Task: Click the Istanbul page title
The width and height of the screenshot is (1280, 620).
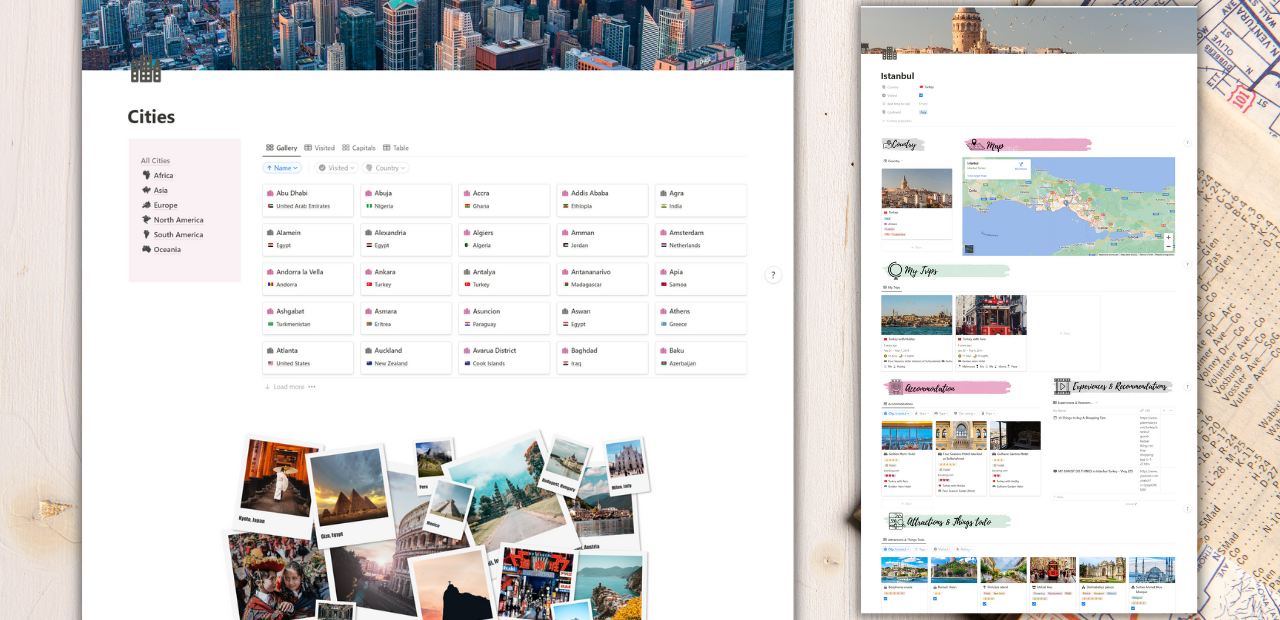Action: point(897,76)
